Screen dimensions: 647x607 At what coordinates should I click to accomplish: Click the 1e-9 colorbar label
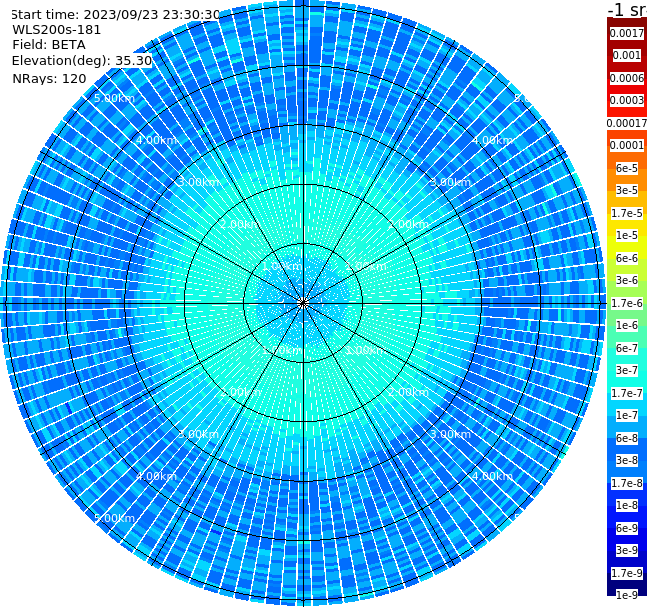[627, 595]
